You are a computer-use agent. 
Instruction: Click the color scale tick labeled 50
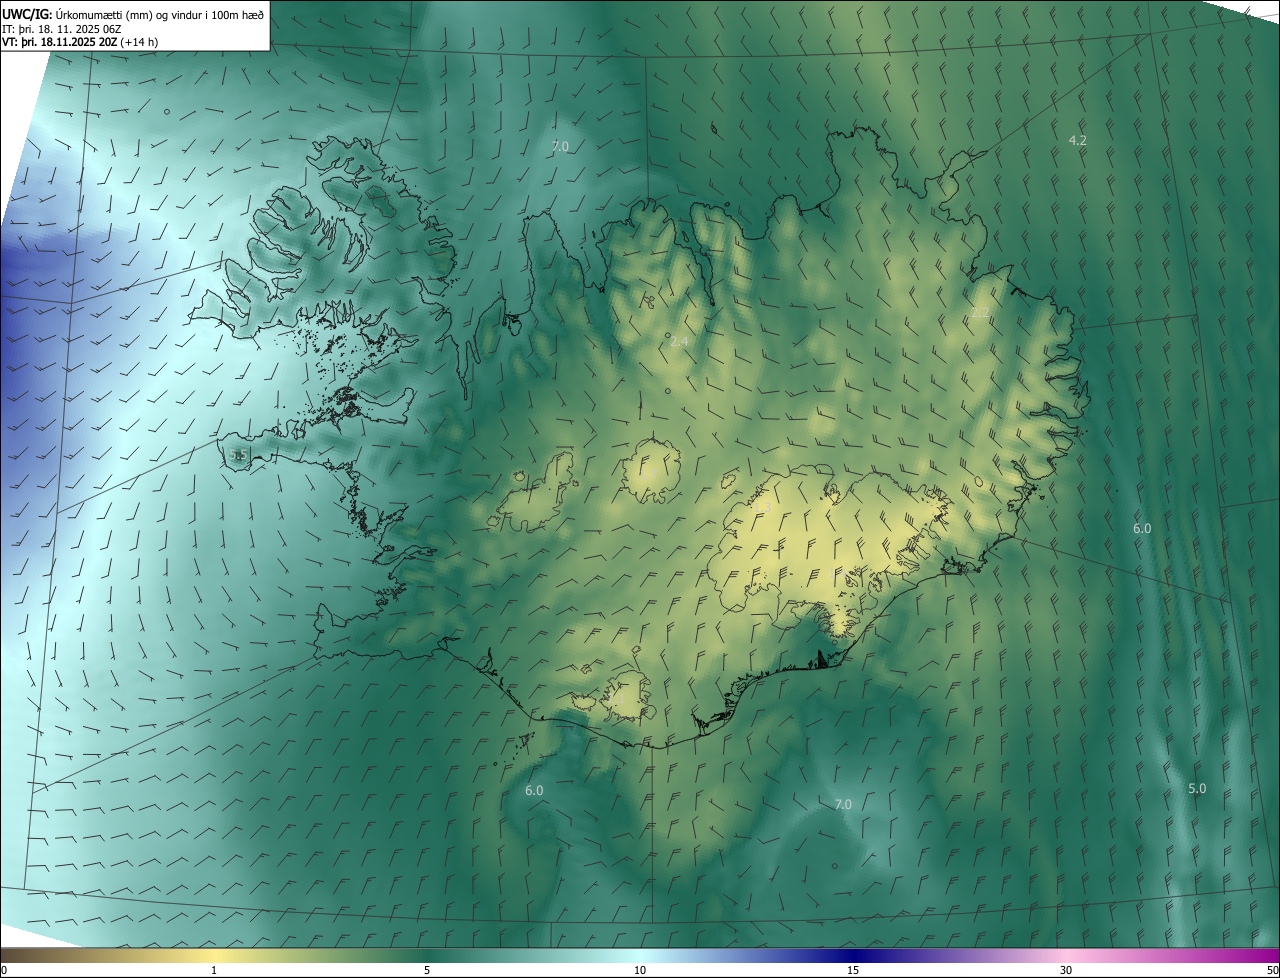(x=1272, y=971)
